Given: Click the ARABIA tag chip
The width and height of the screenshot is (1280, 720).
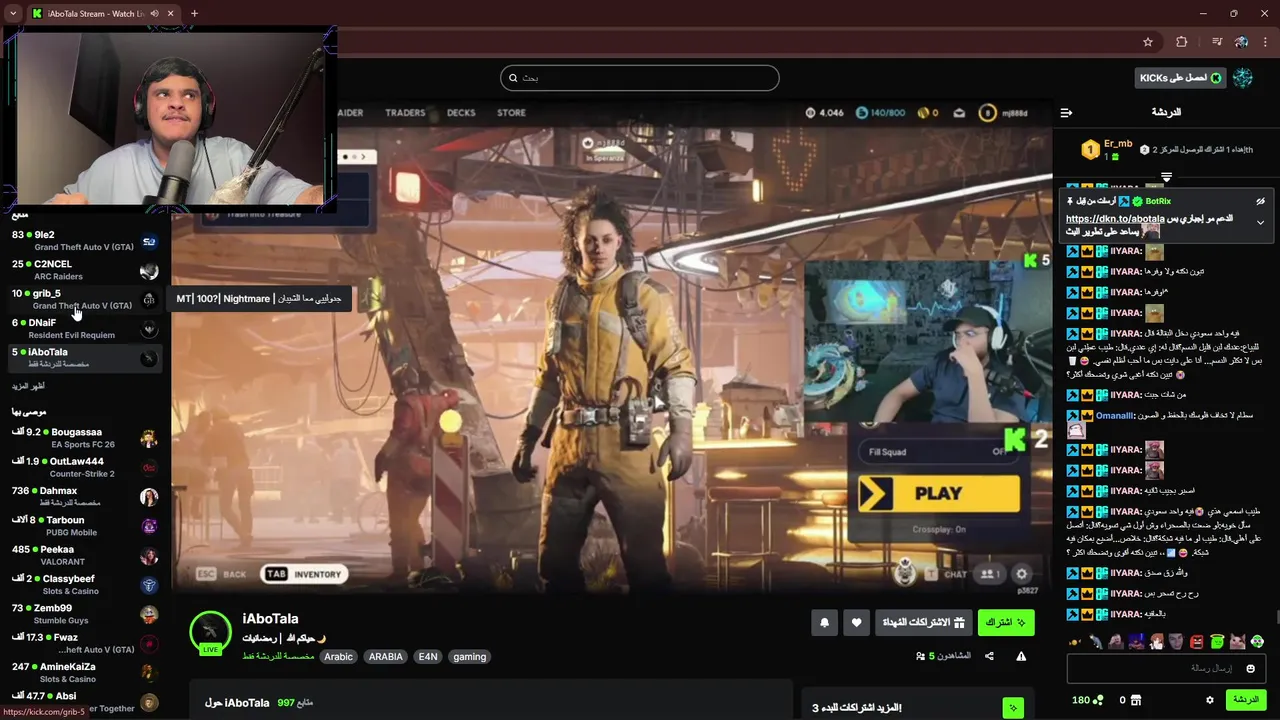Looking at the screenshot, I should 386,656.
